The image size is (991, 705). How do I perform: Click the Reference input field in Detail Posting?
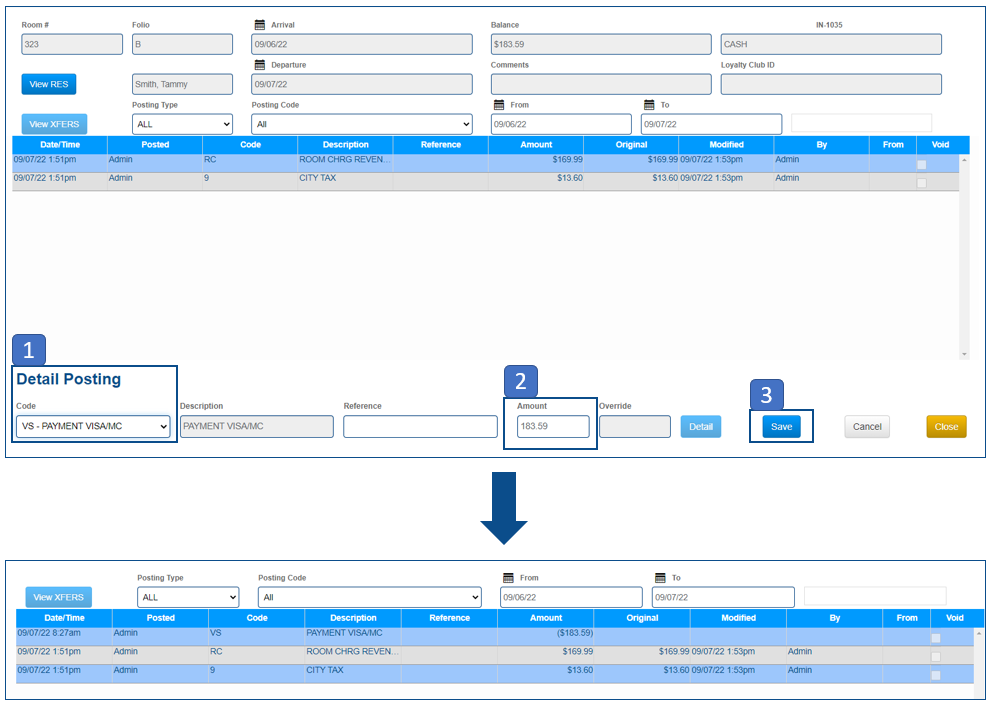(x=420, y=427)
